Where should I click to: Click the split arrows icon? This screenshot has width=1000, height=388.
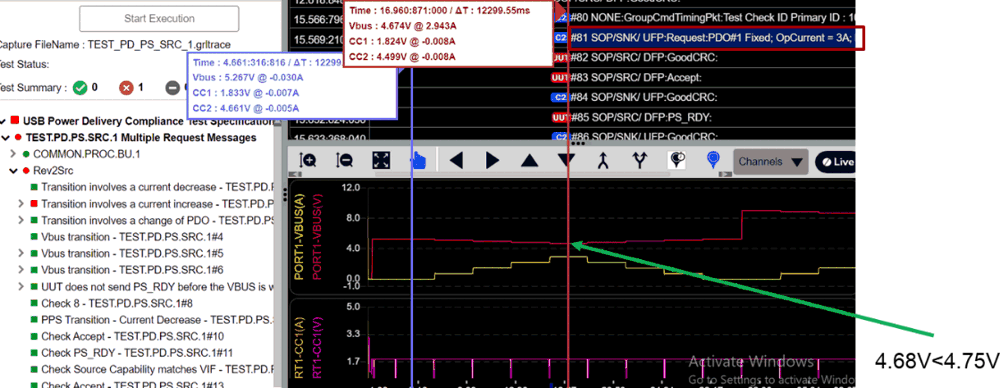click(640, 161)
